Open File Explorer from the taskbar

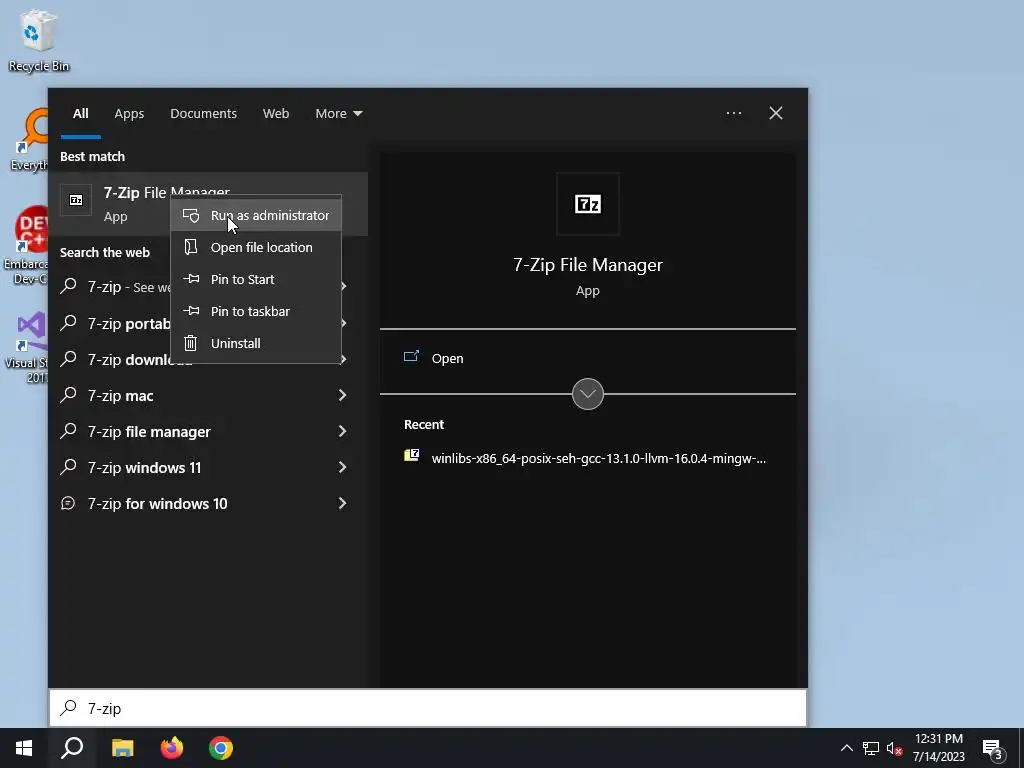122,748
